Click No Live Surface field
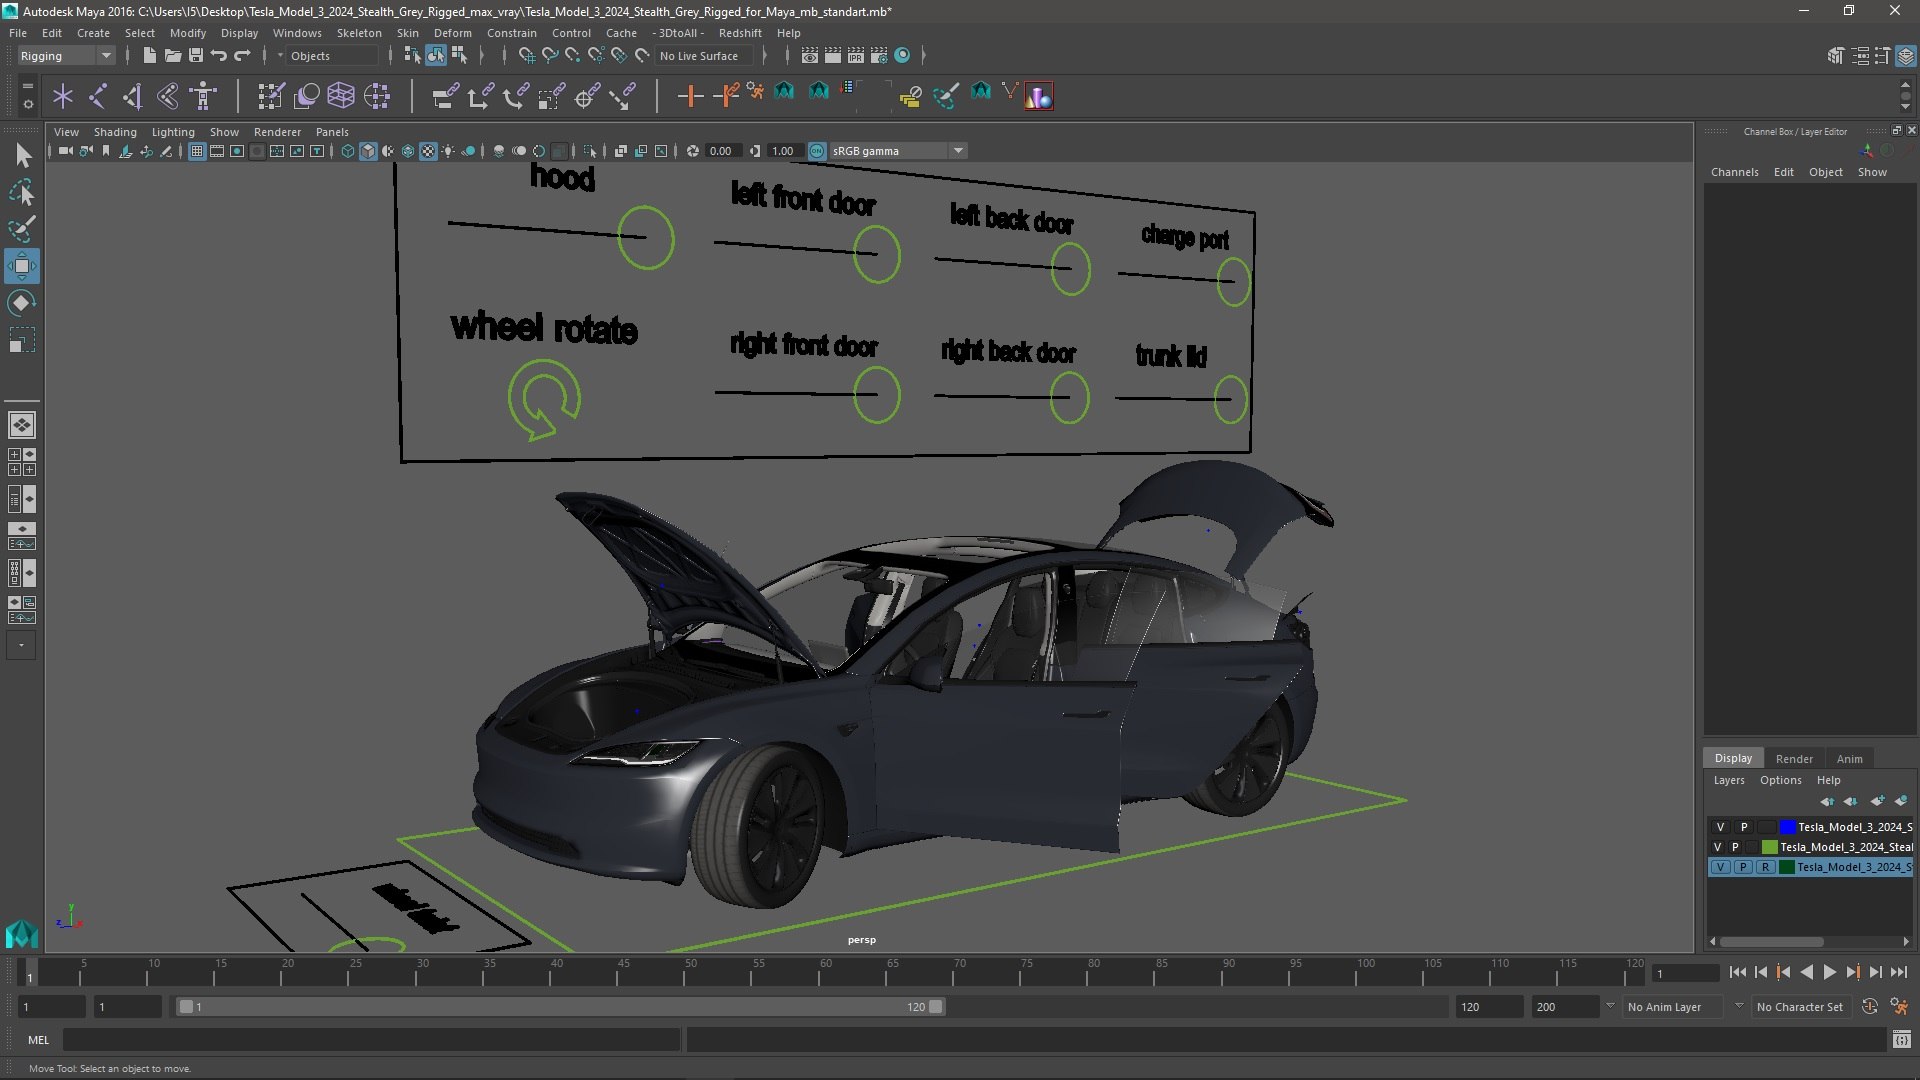This screenshot has height=1080, width=1920. [704, 56]
